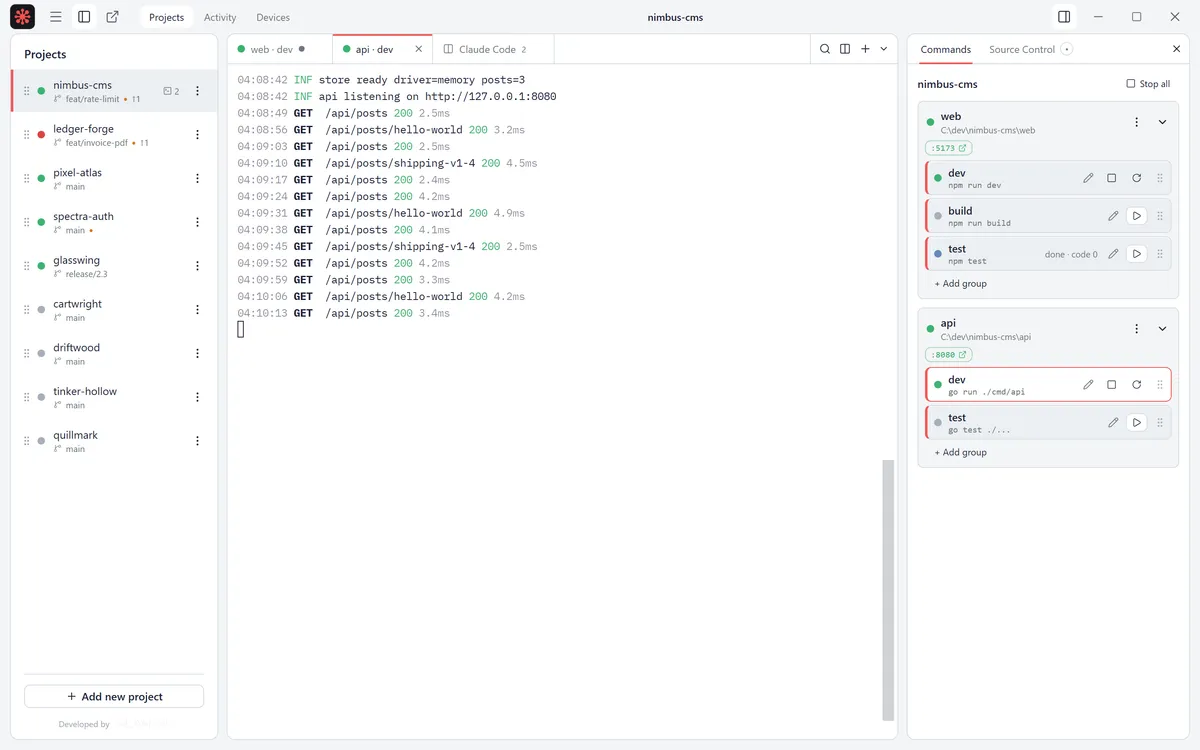Select the spectra-auth project
Viewport: 1200px width, 750px height.
coord(114,222)
